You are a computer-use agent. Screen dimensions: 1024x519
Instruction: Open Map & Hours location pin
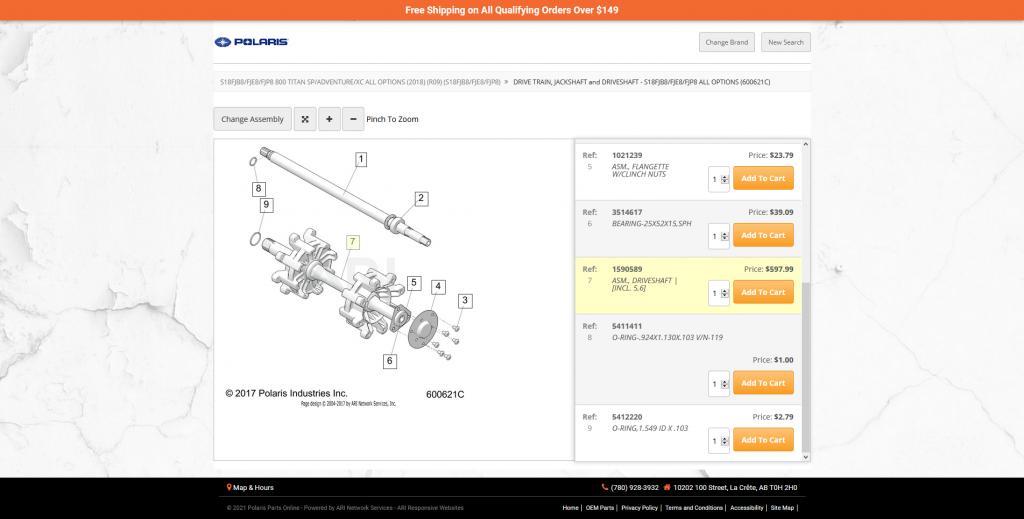click(x=230, y=488)
